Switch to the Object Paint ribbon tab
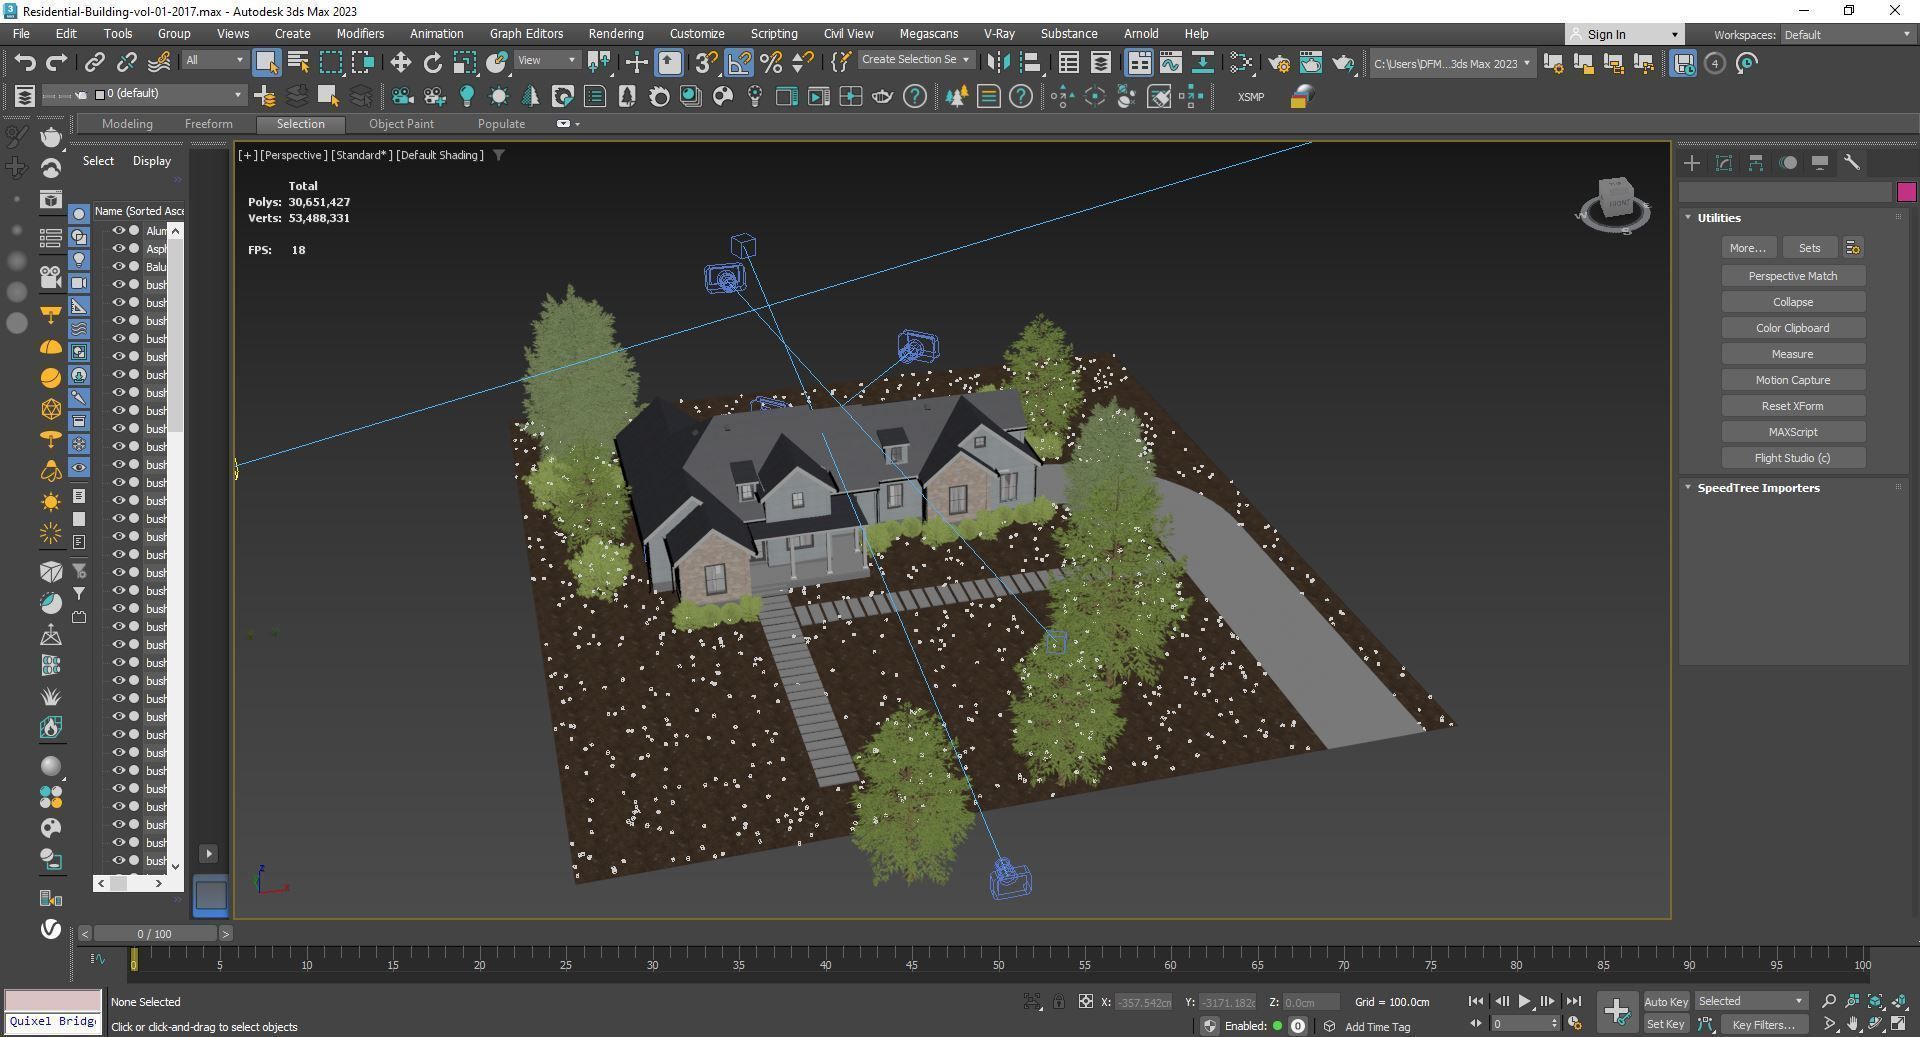The height and width of the screenshot is (1037, 1920). [401, 124]
